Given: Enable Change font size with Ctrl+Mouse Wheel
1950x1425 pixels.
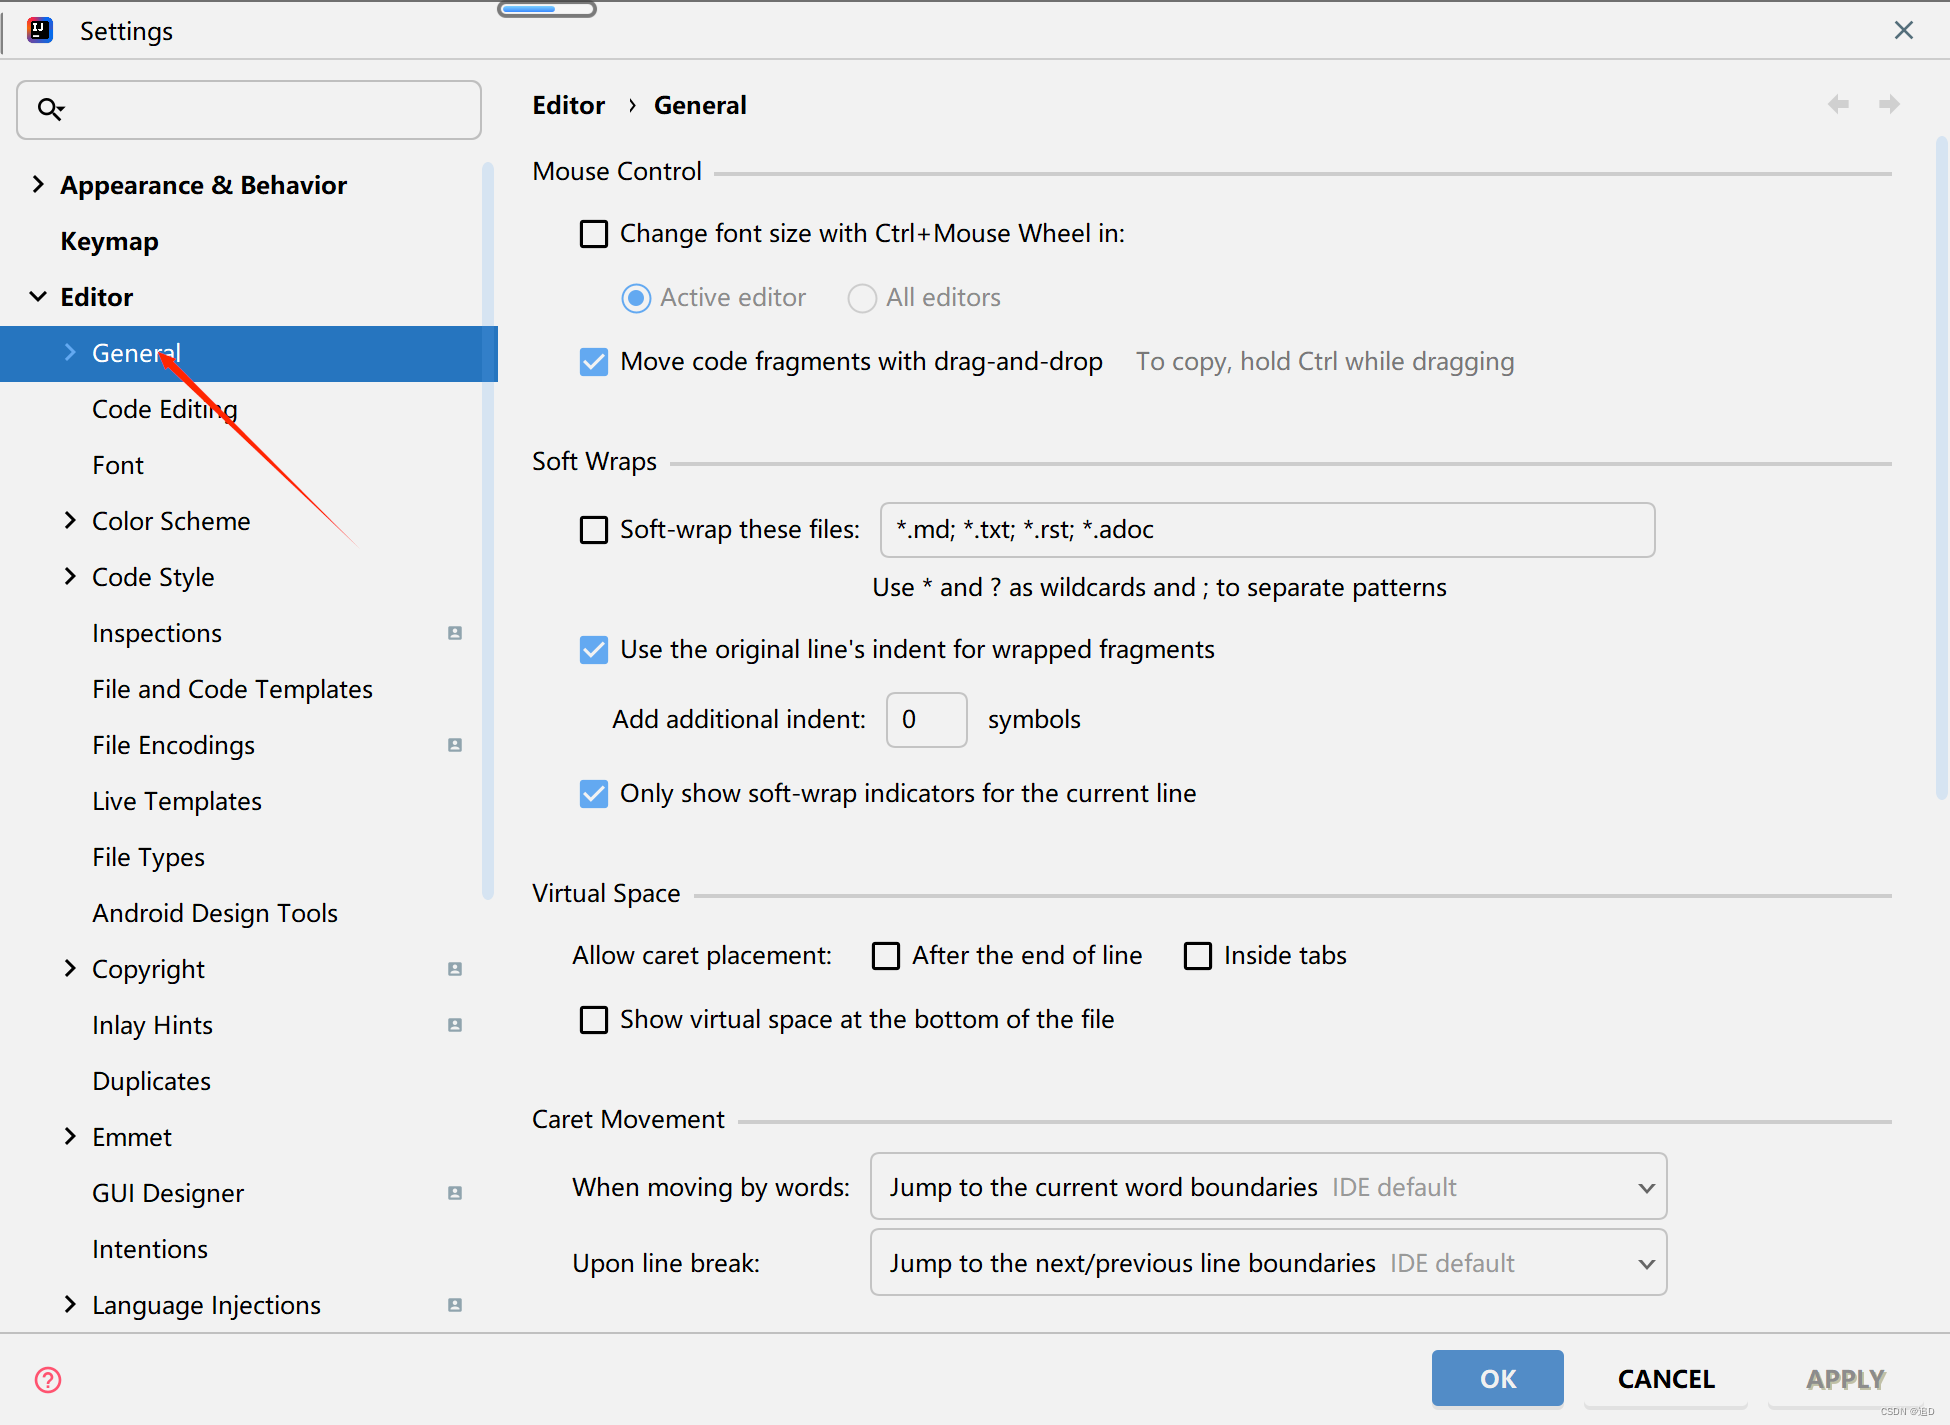Looking at the screenshot, I should [594, 234].
